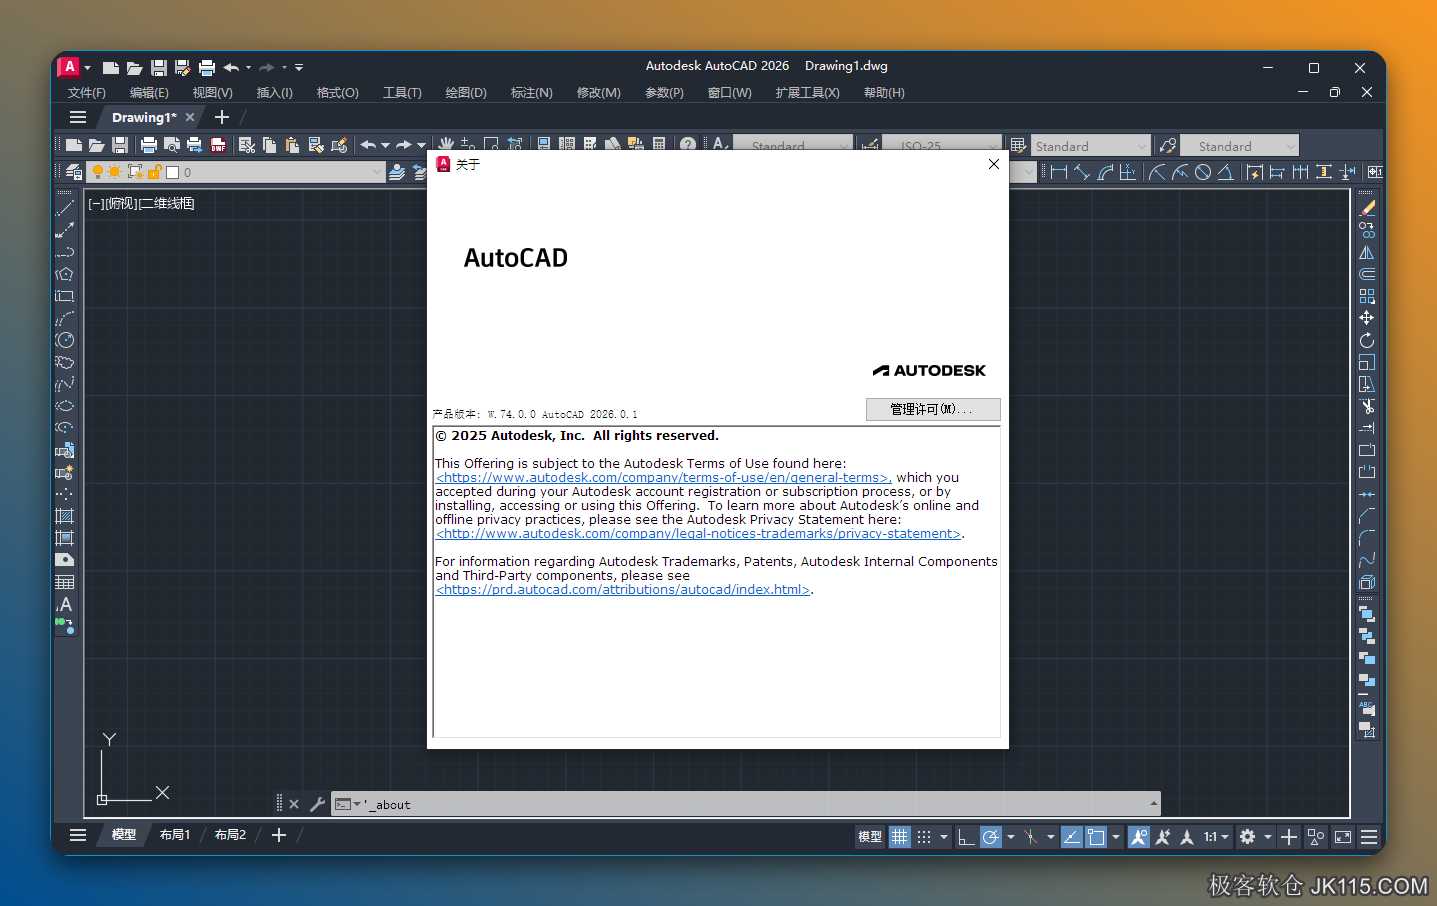Add a new drawing tab with plus

222,117
